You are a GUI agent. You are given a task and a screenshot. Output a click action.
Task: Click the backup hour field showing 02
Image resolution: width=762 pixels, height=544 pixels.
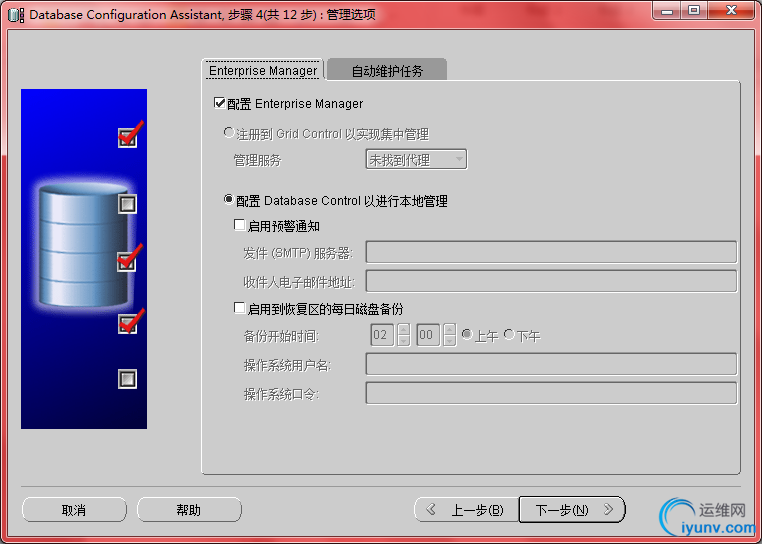click(x=382, y=334)
